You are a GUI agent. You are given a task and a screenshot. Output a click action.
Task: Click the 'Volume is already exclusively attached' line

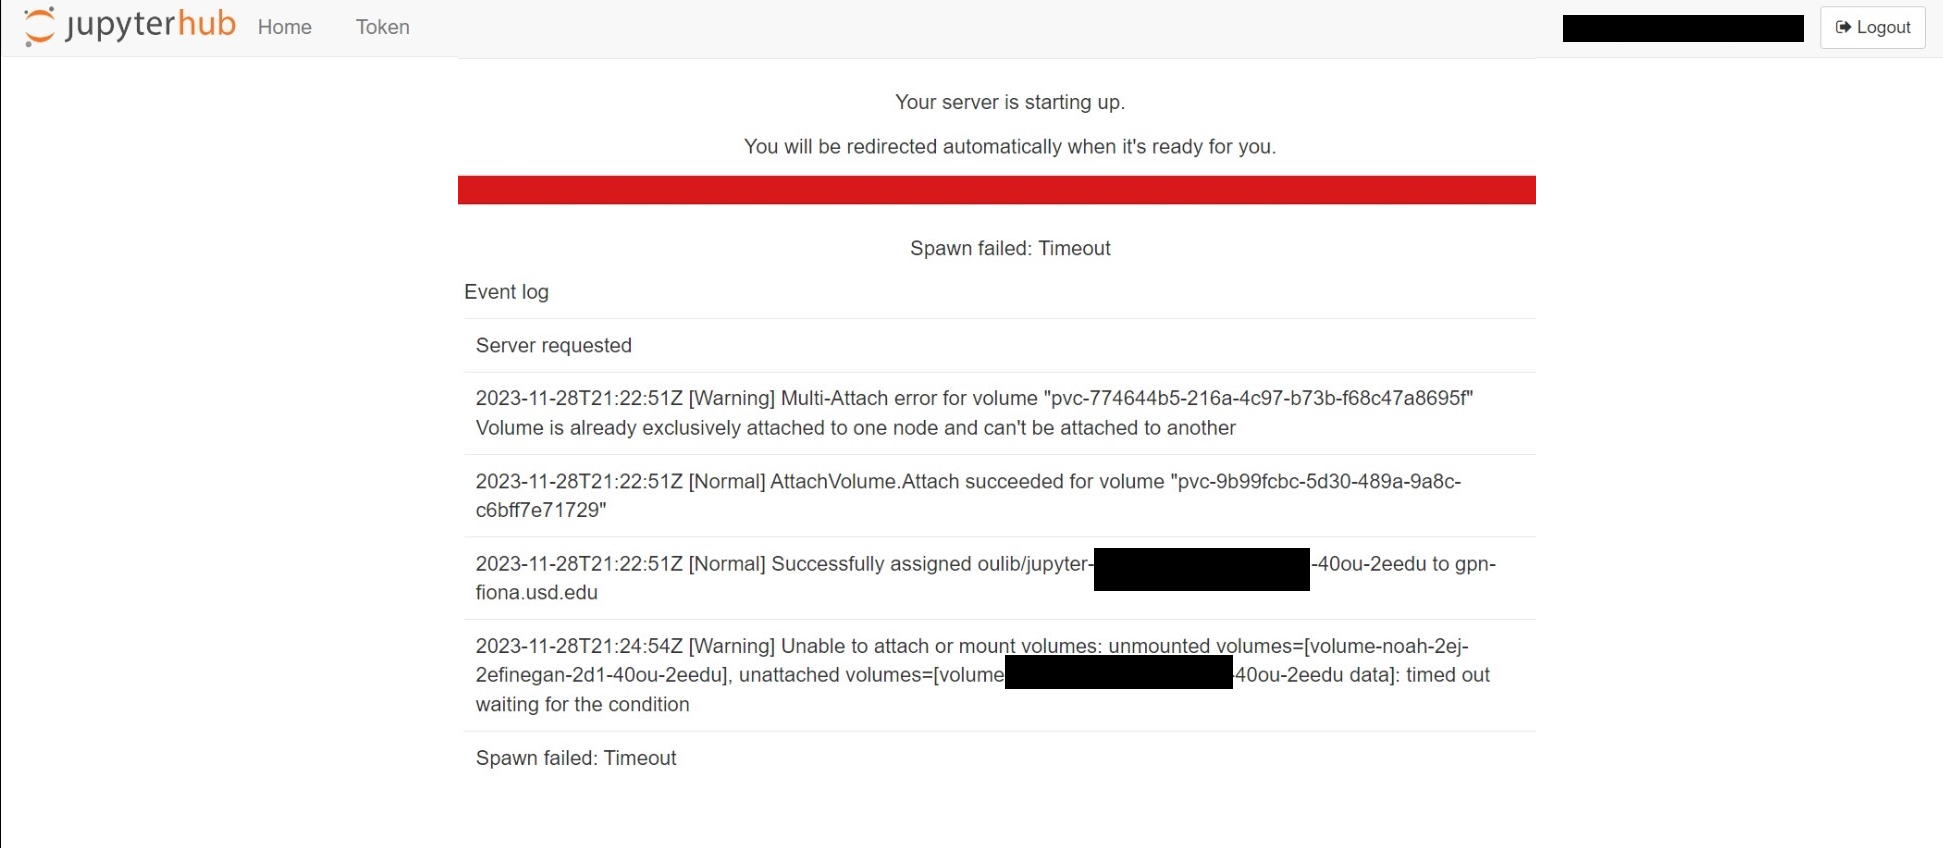click(855, 428)
